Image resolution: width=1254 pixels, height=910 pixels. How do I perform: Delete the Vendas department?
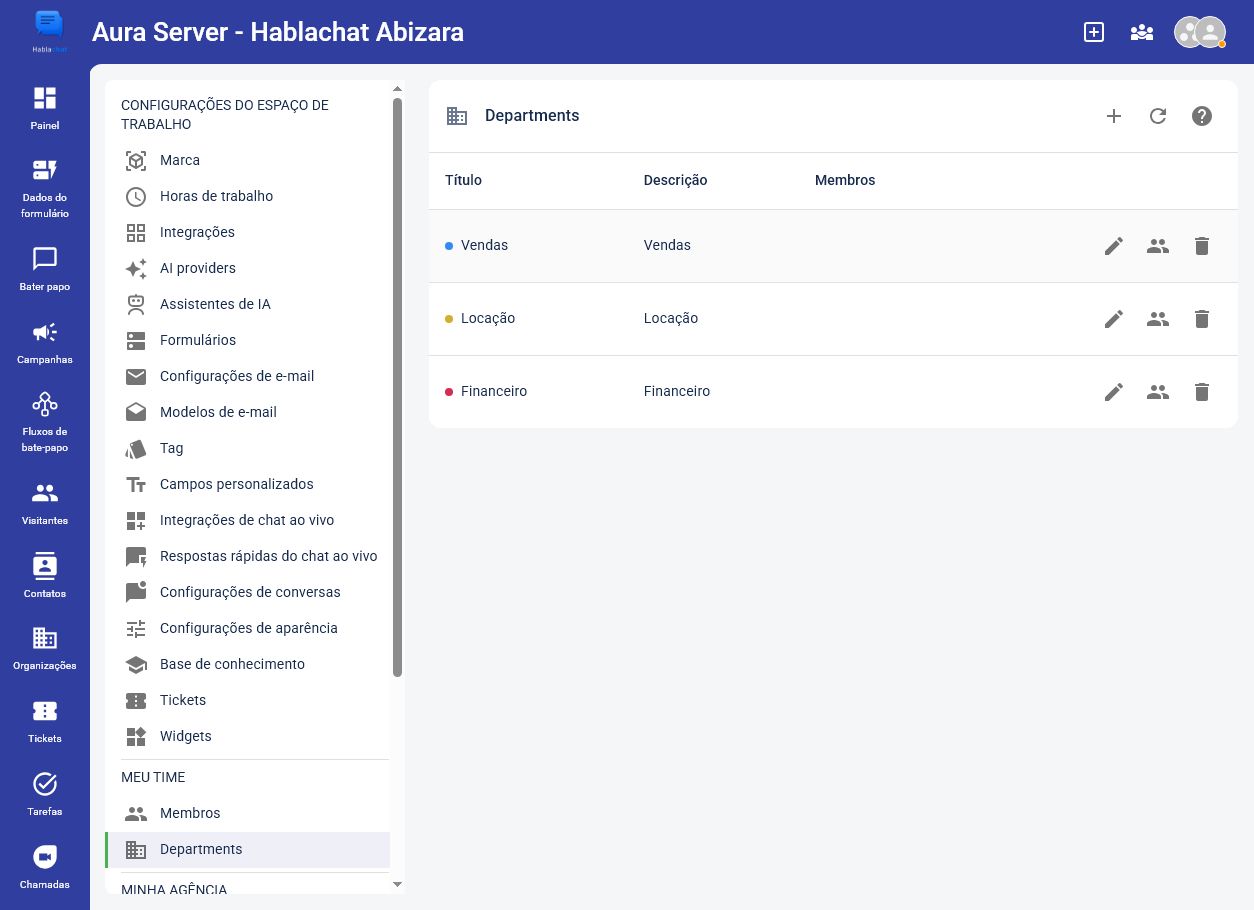tap(1202, 246)
